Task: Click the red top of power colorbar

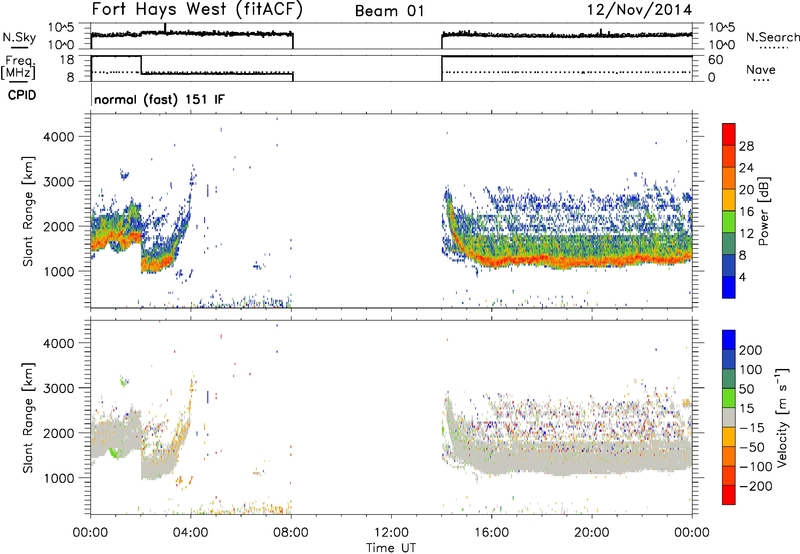Action: coord(729,134)
